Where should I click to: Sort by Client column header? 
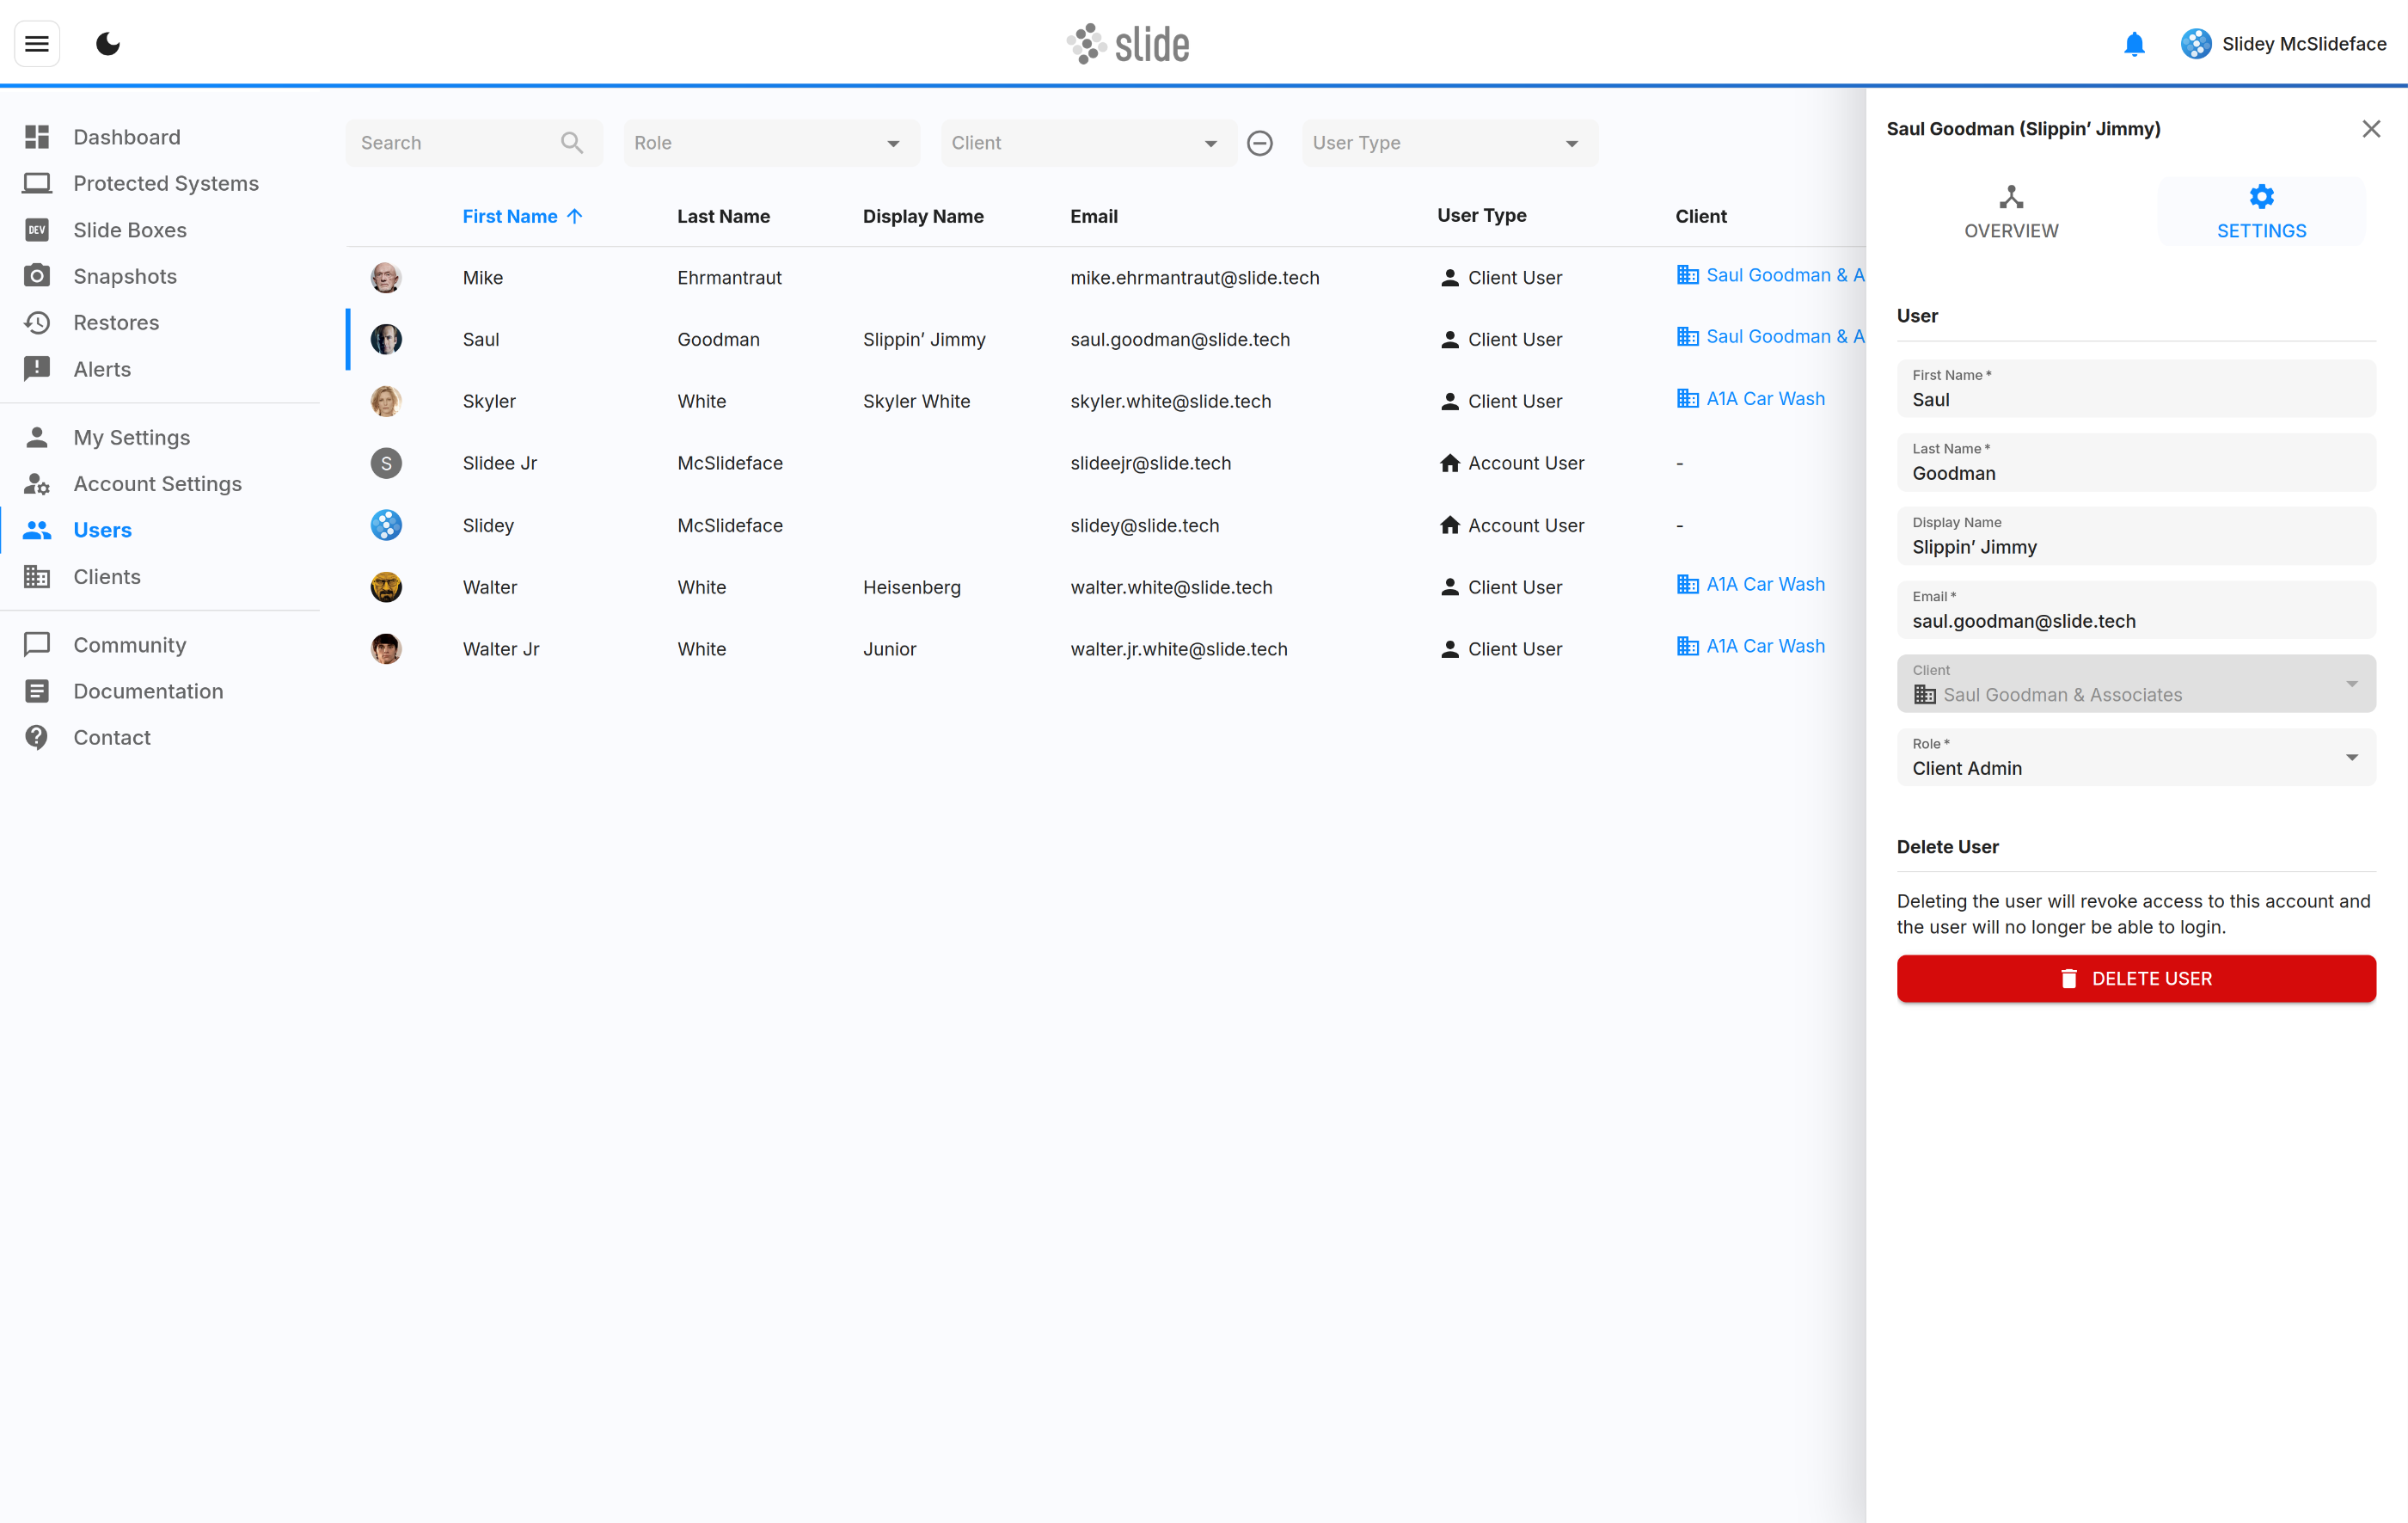[x=1700, y=216]
